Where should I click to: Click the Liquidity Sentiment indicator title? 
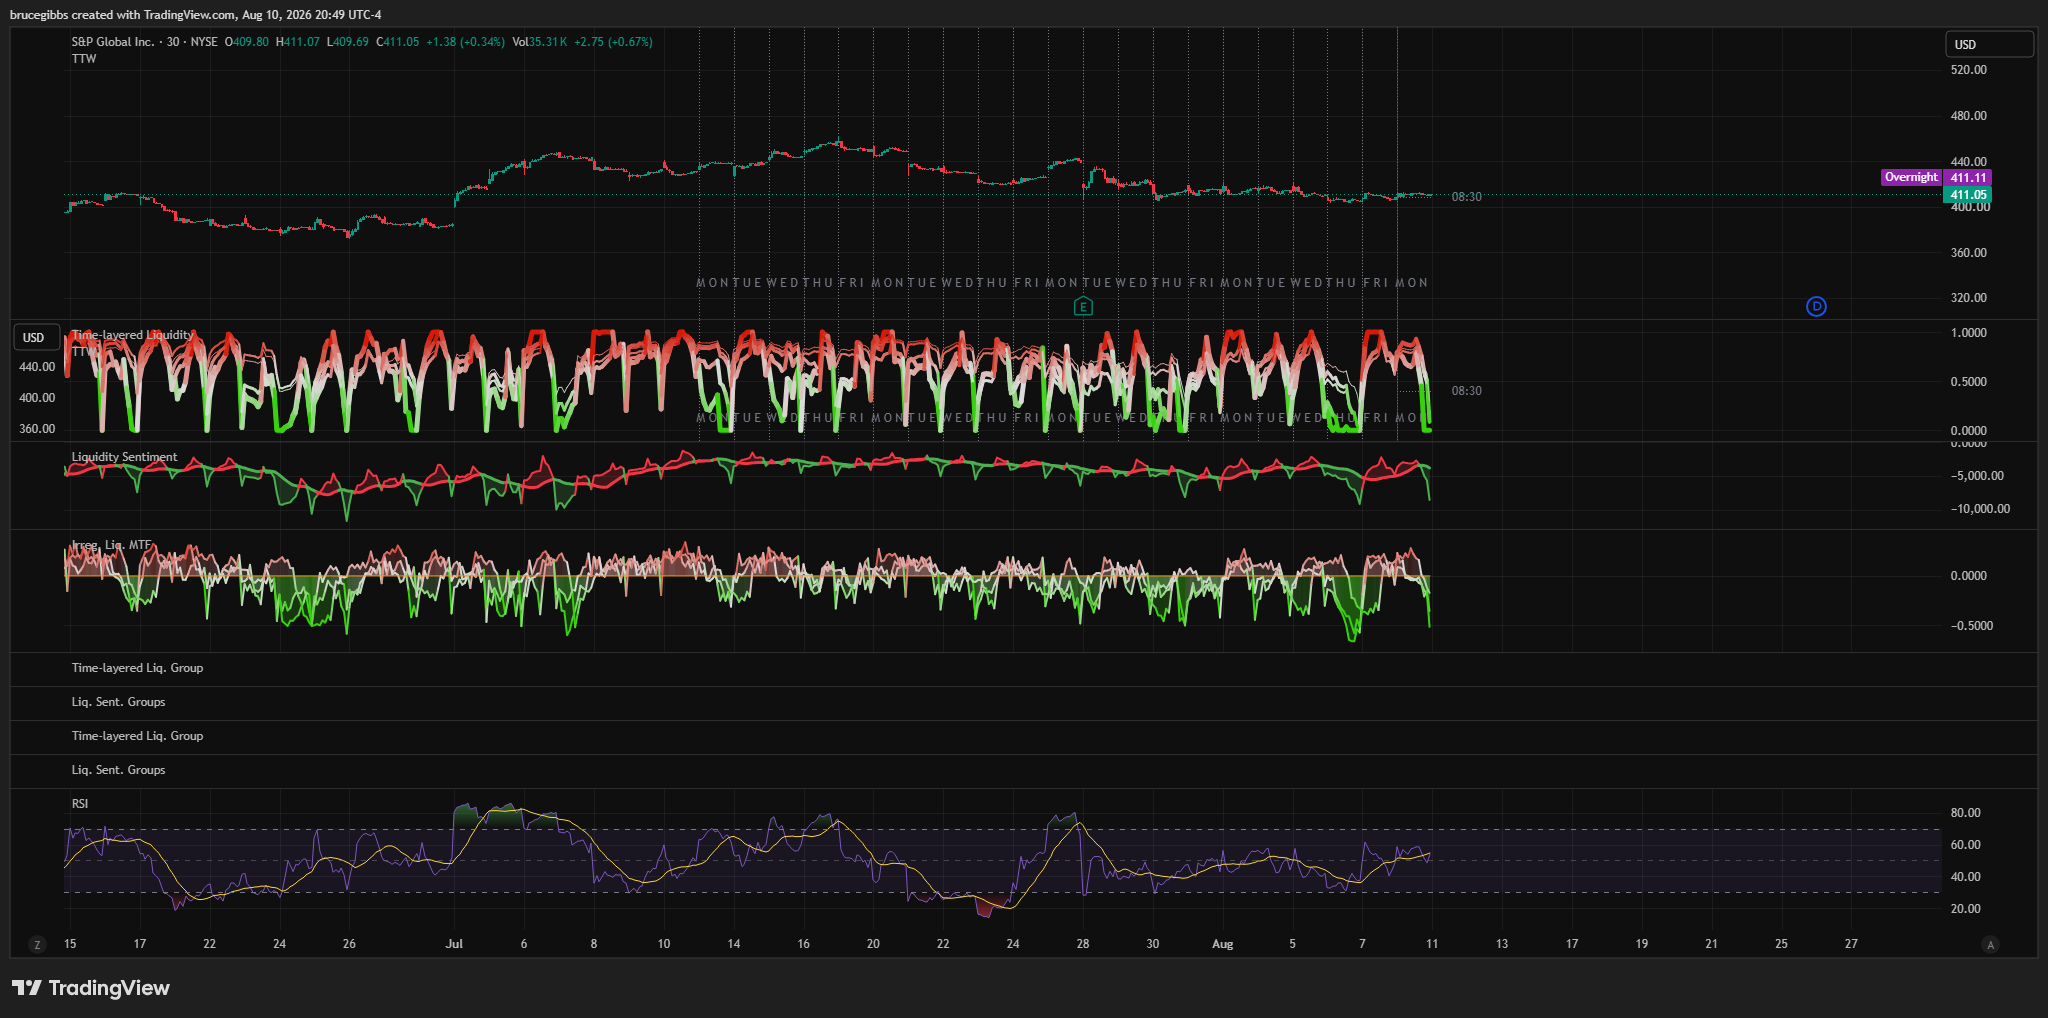(x=124, y=457)
